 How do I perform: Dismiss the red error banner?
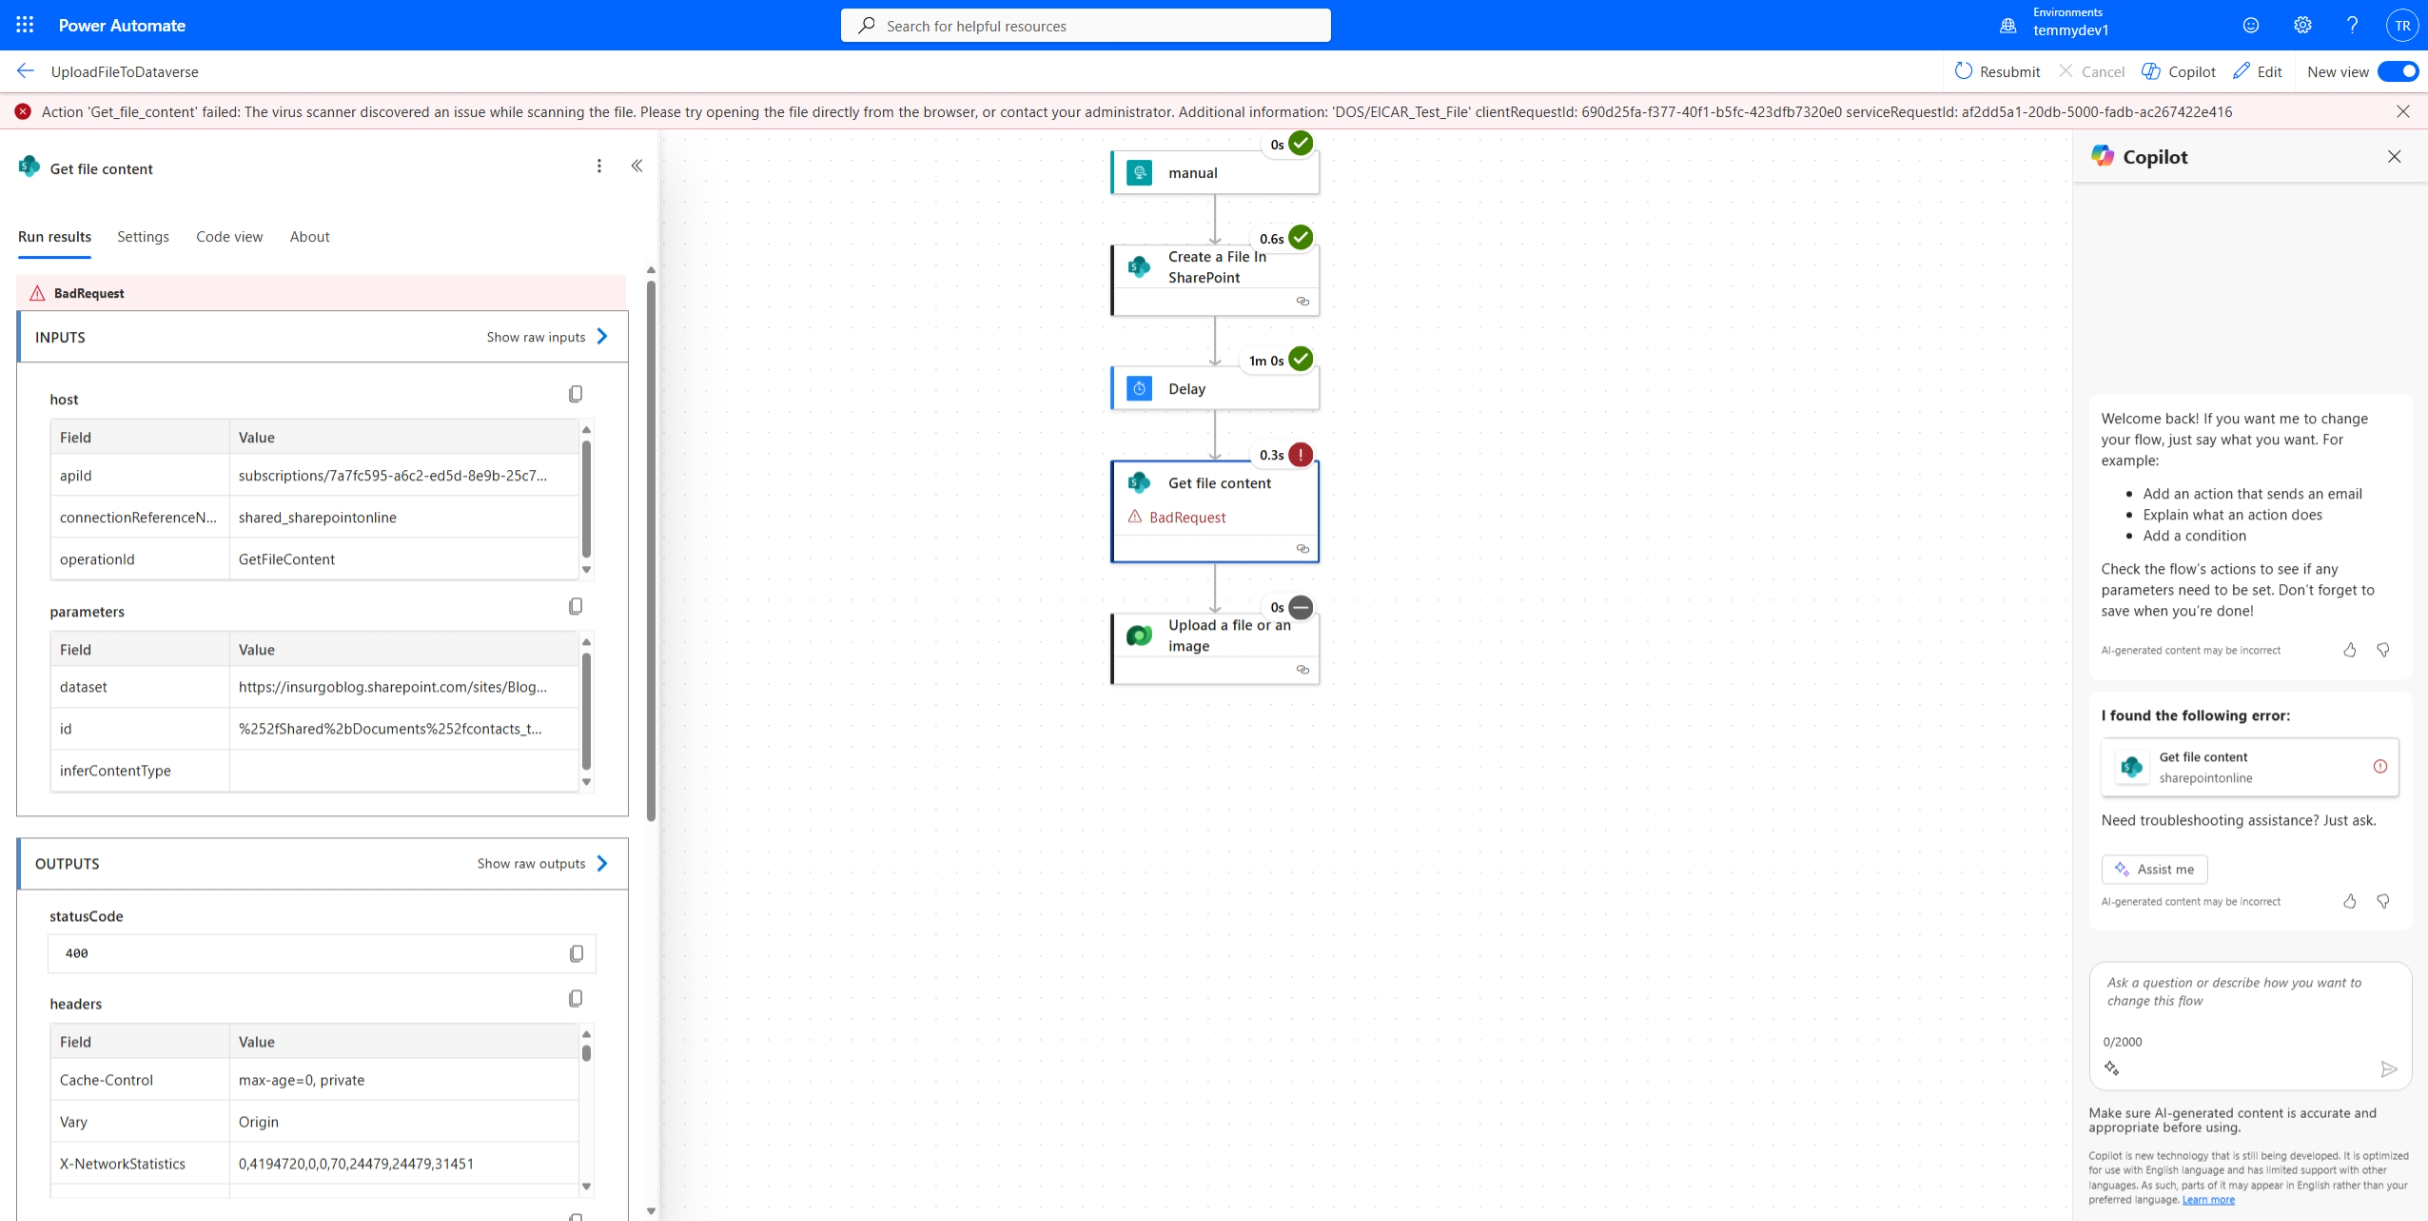pos(2402,112)
